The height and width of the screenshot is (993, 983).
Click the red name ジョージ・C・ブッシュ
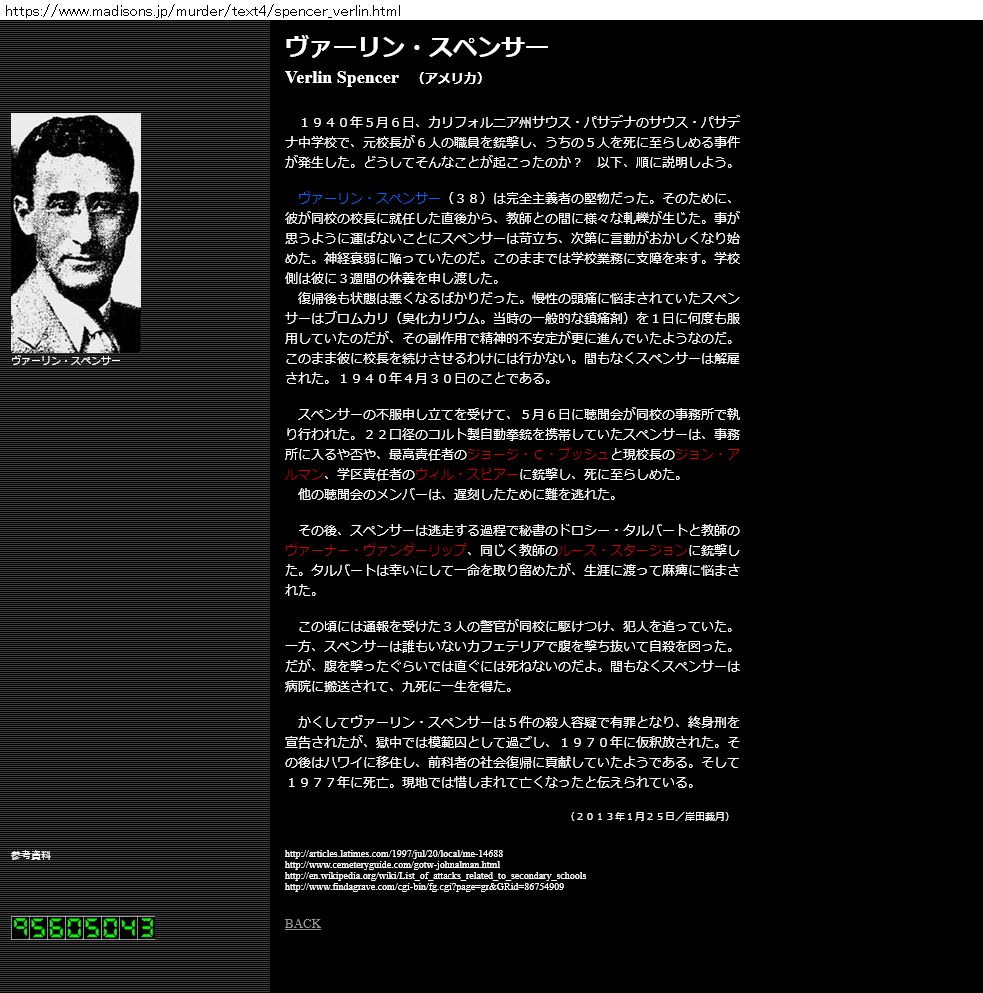click(x=538, y=455)
